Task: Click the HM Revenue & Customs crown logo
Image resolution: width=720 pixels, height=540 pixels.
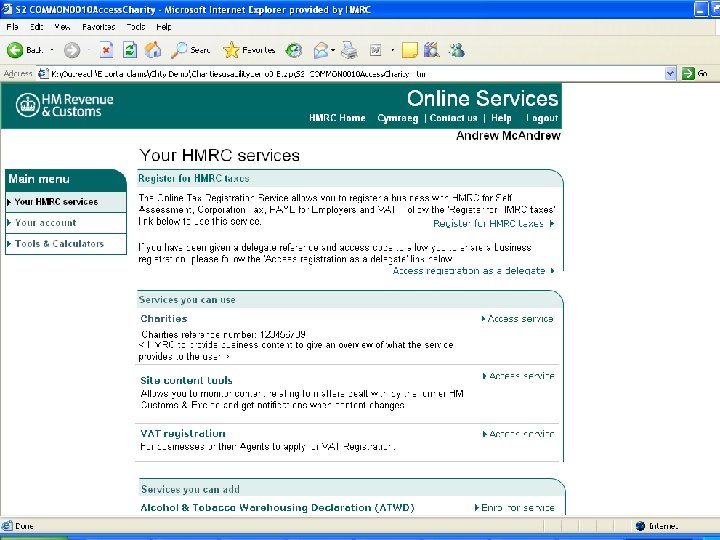Action: coord(28,105)
